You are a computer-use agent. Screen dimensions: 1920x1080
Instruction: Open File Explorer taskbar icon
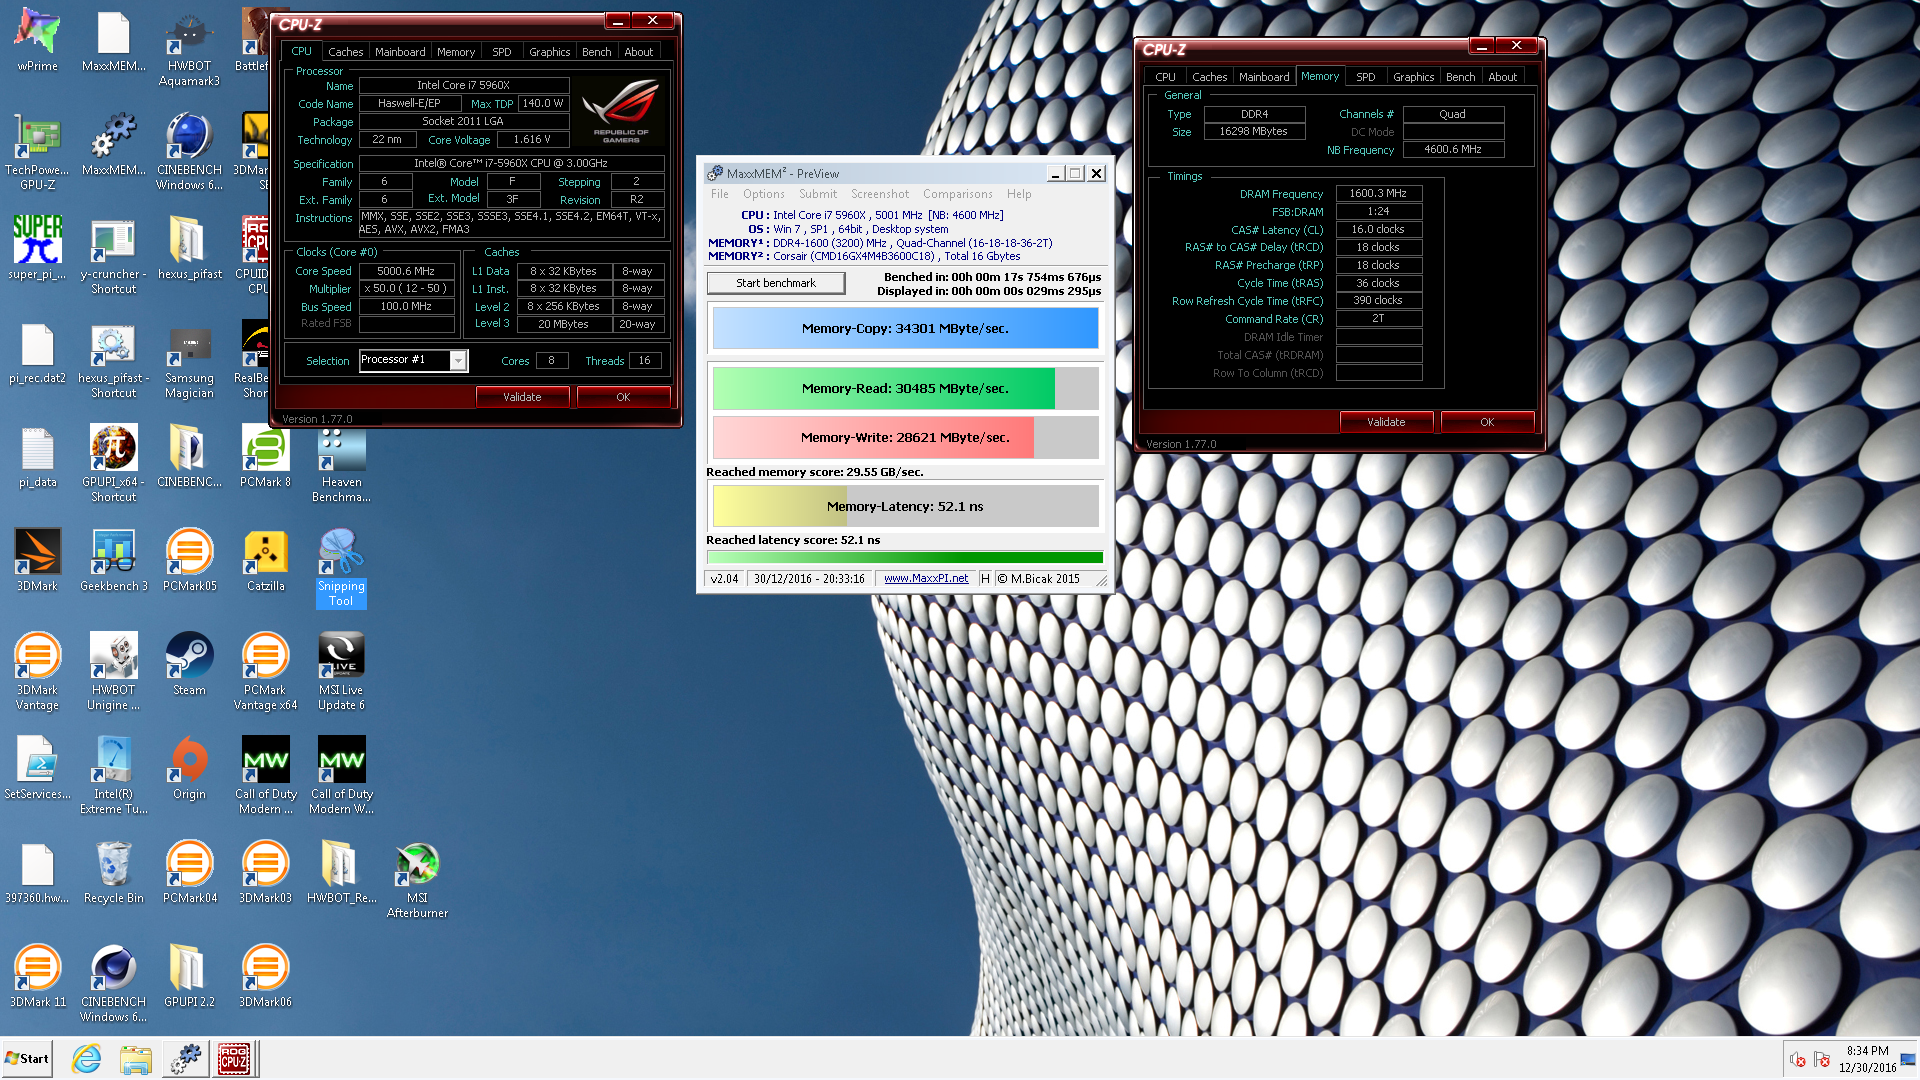pyautogui.click(x=135, y=1059)
